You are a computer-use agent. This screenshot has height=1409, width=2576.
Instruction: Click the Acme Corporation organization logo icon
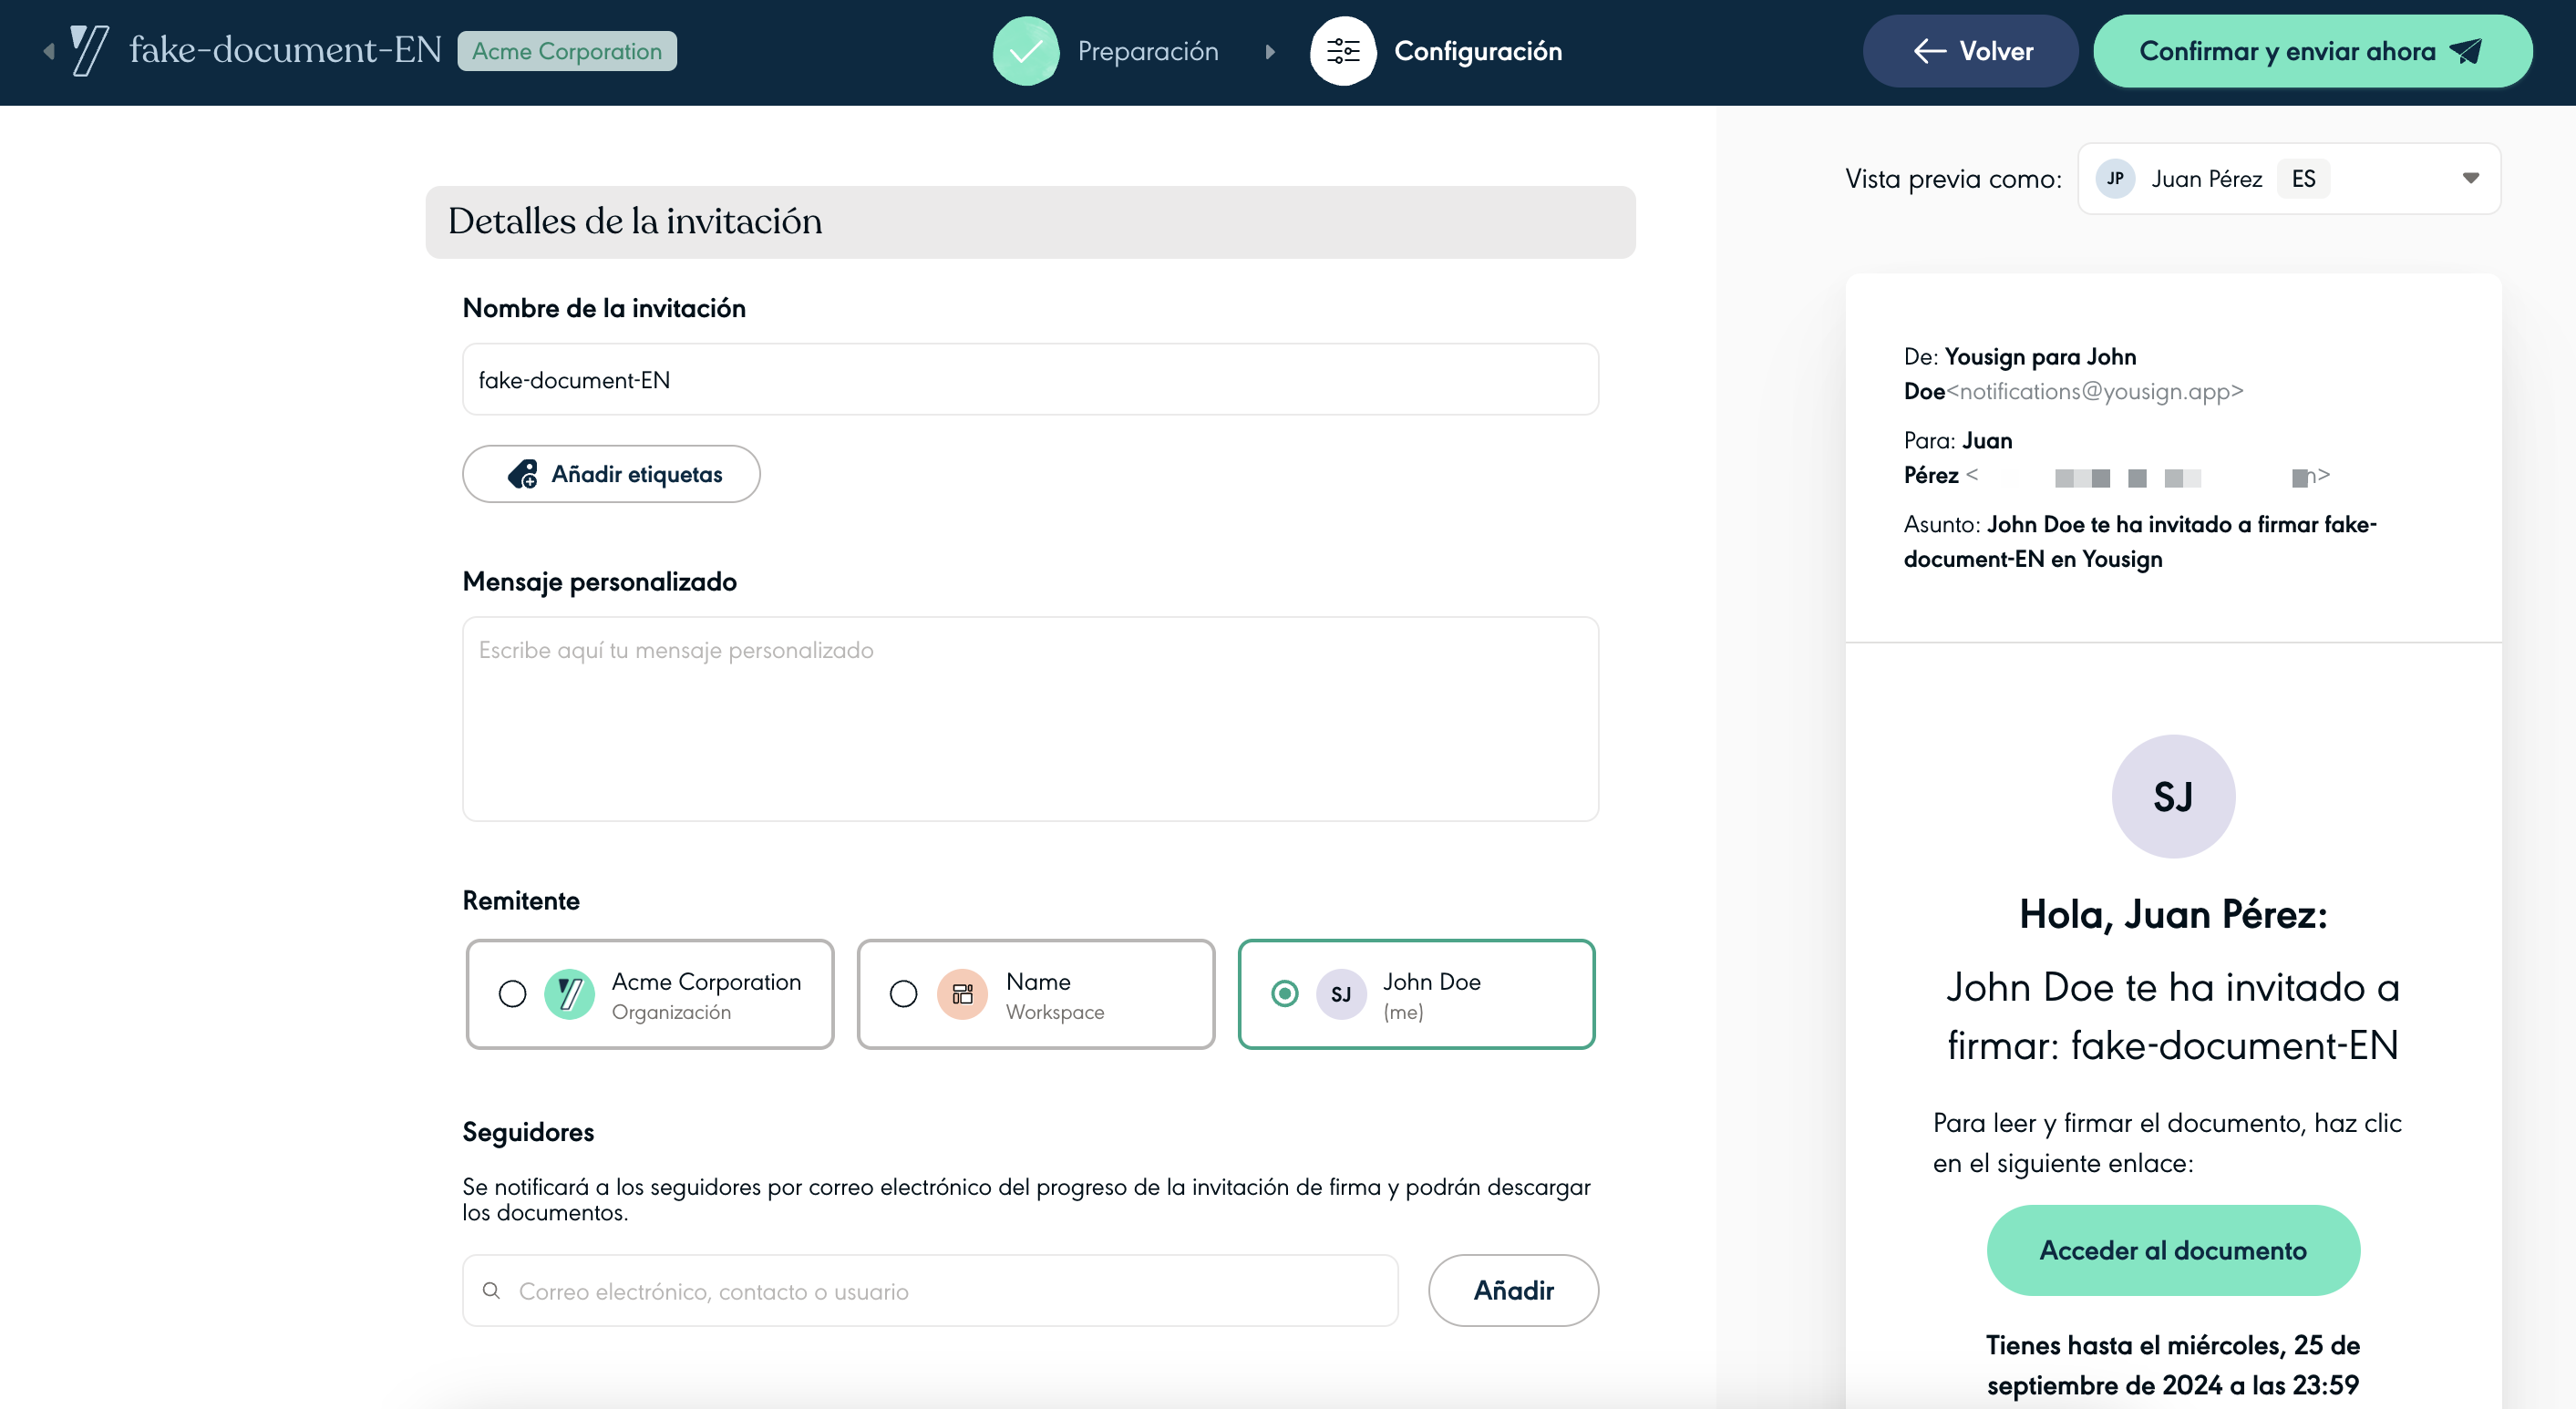point(569,994)
